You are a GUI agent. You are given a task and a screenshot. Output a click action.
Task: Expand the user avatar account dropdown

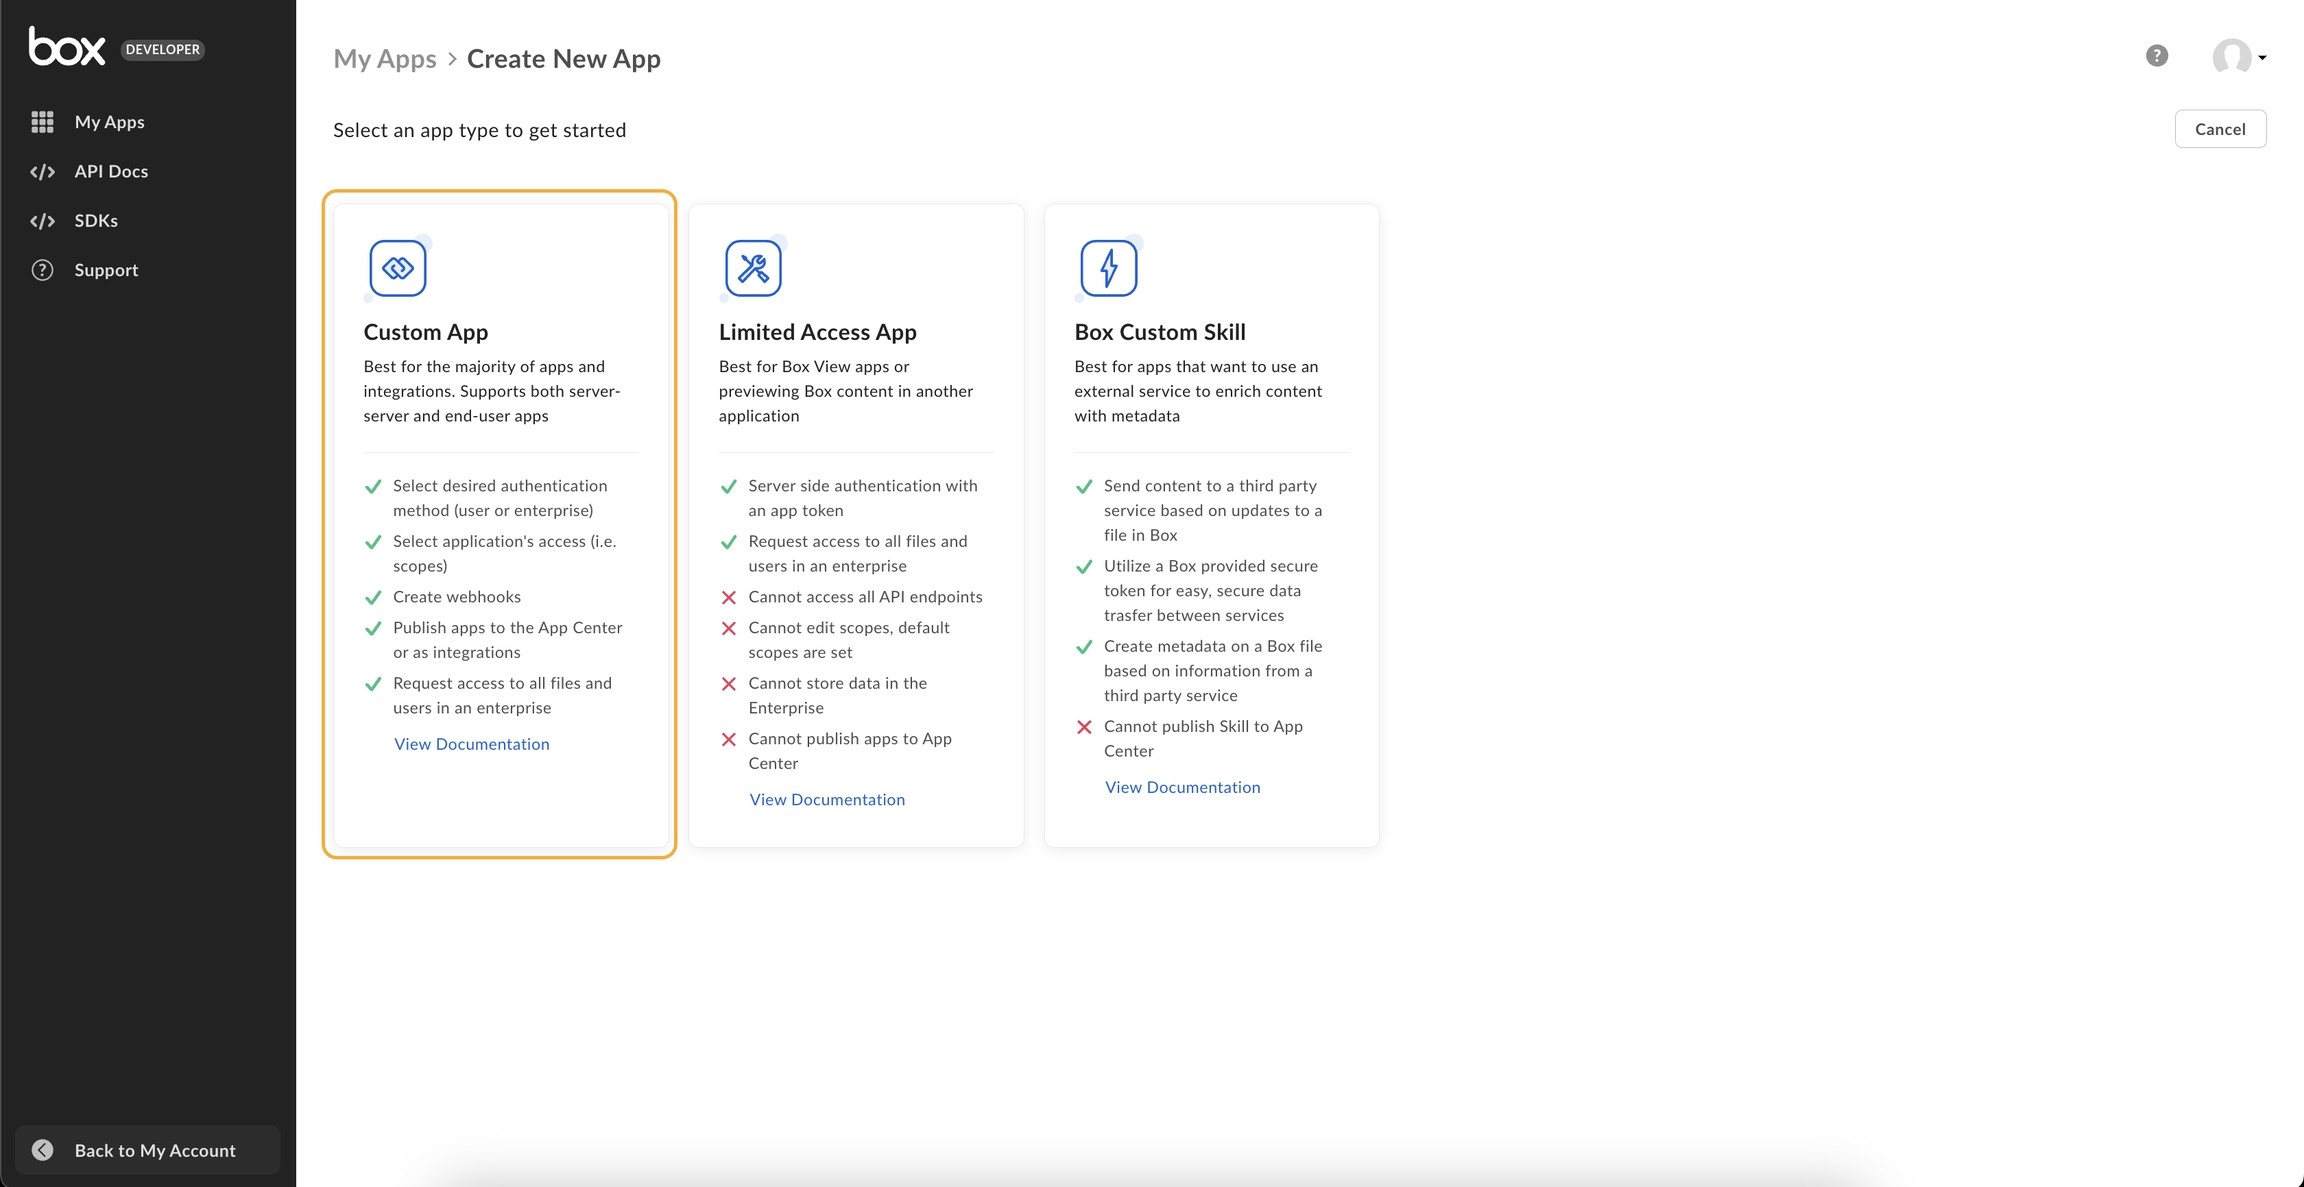tap(2239, 57)
